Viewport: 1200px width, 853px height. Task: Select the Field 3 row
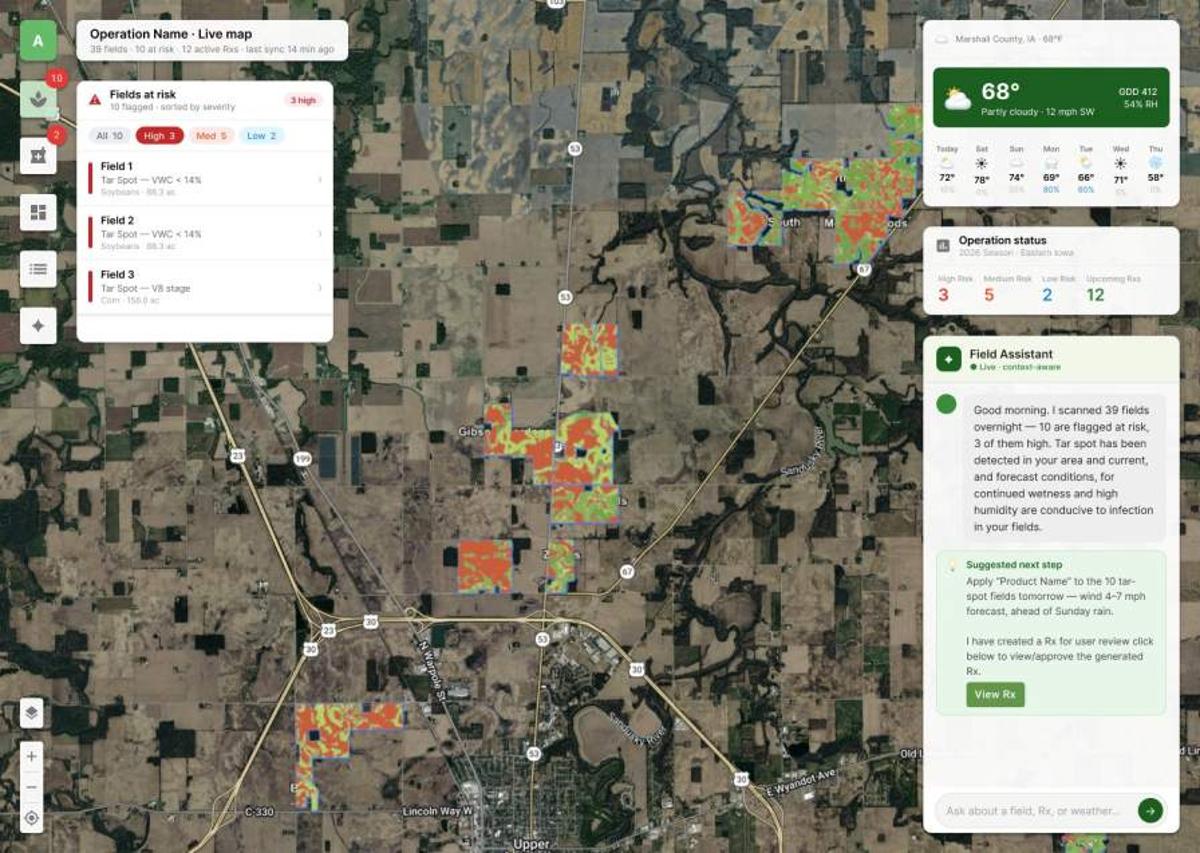(x=205, y=288)
